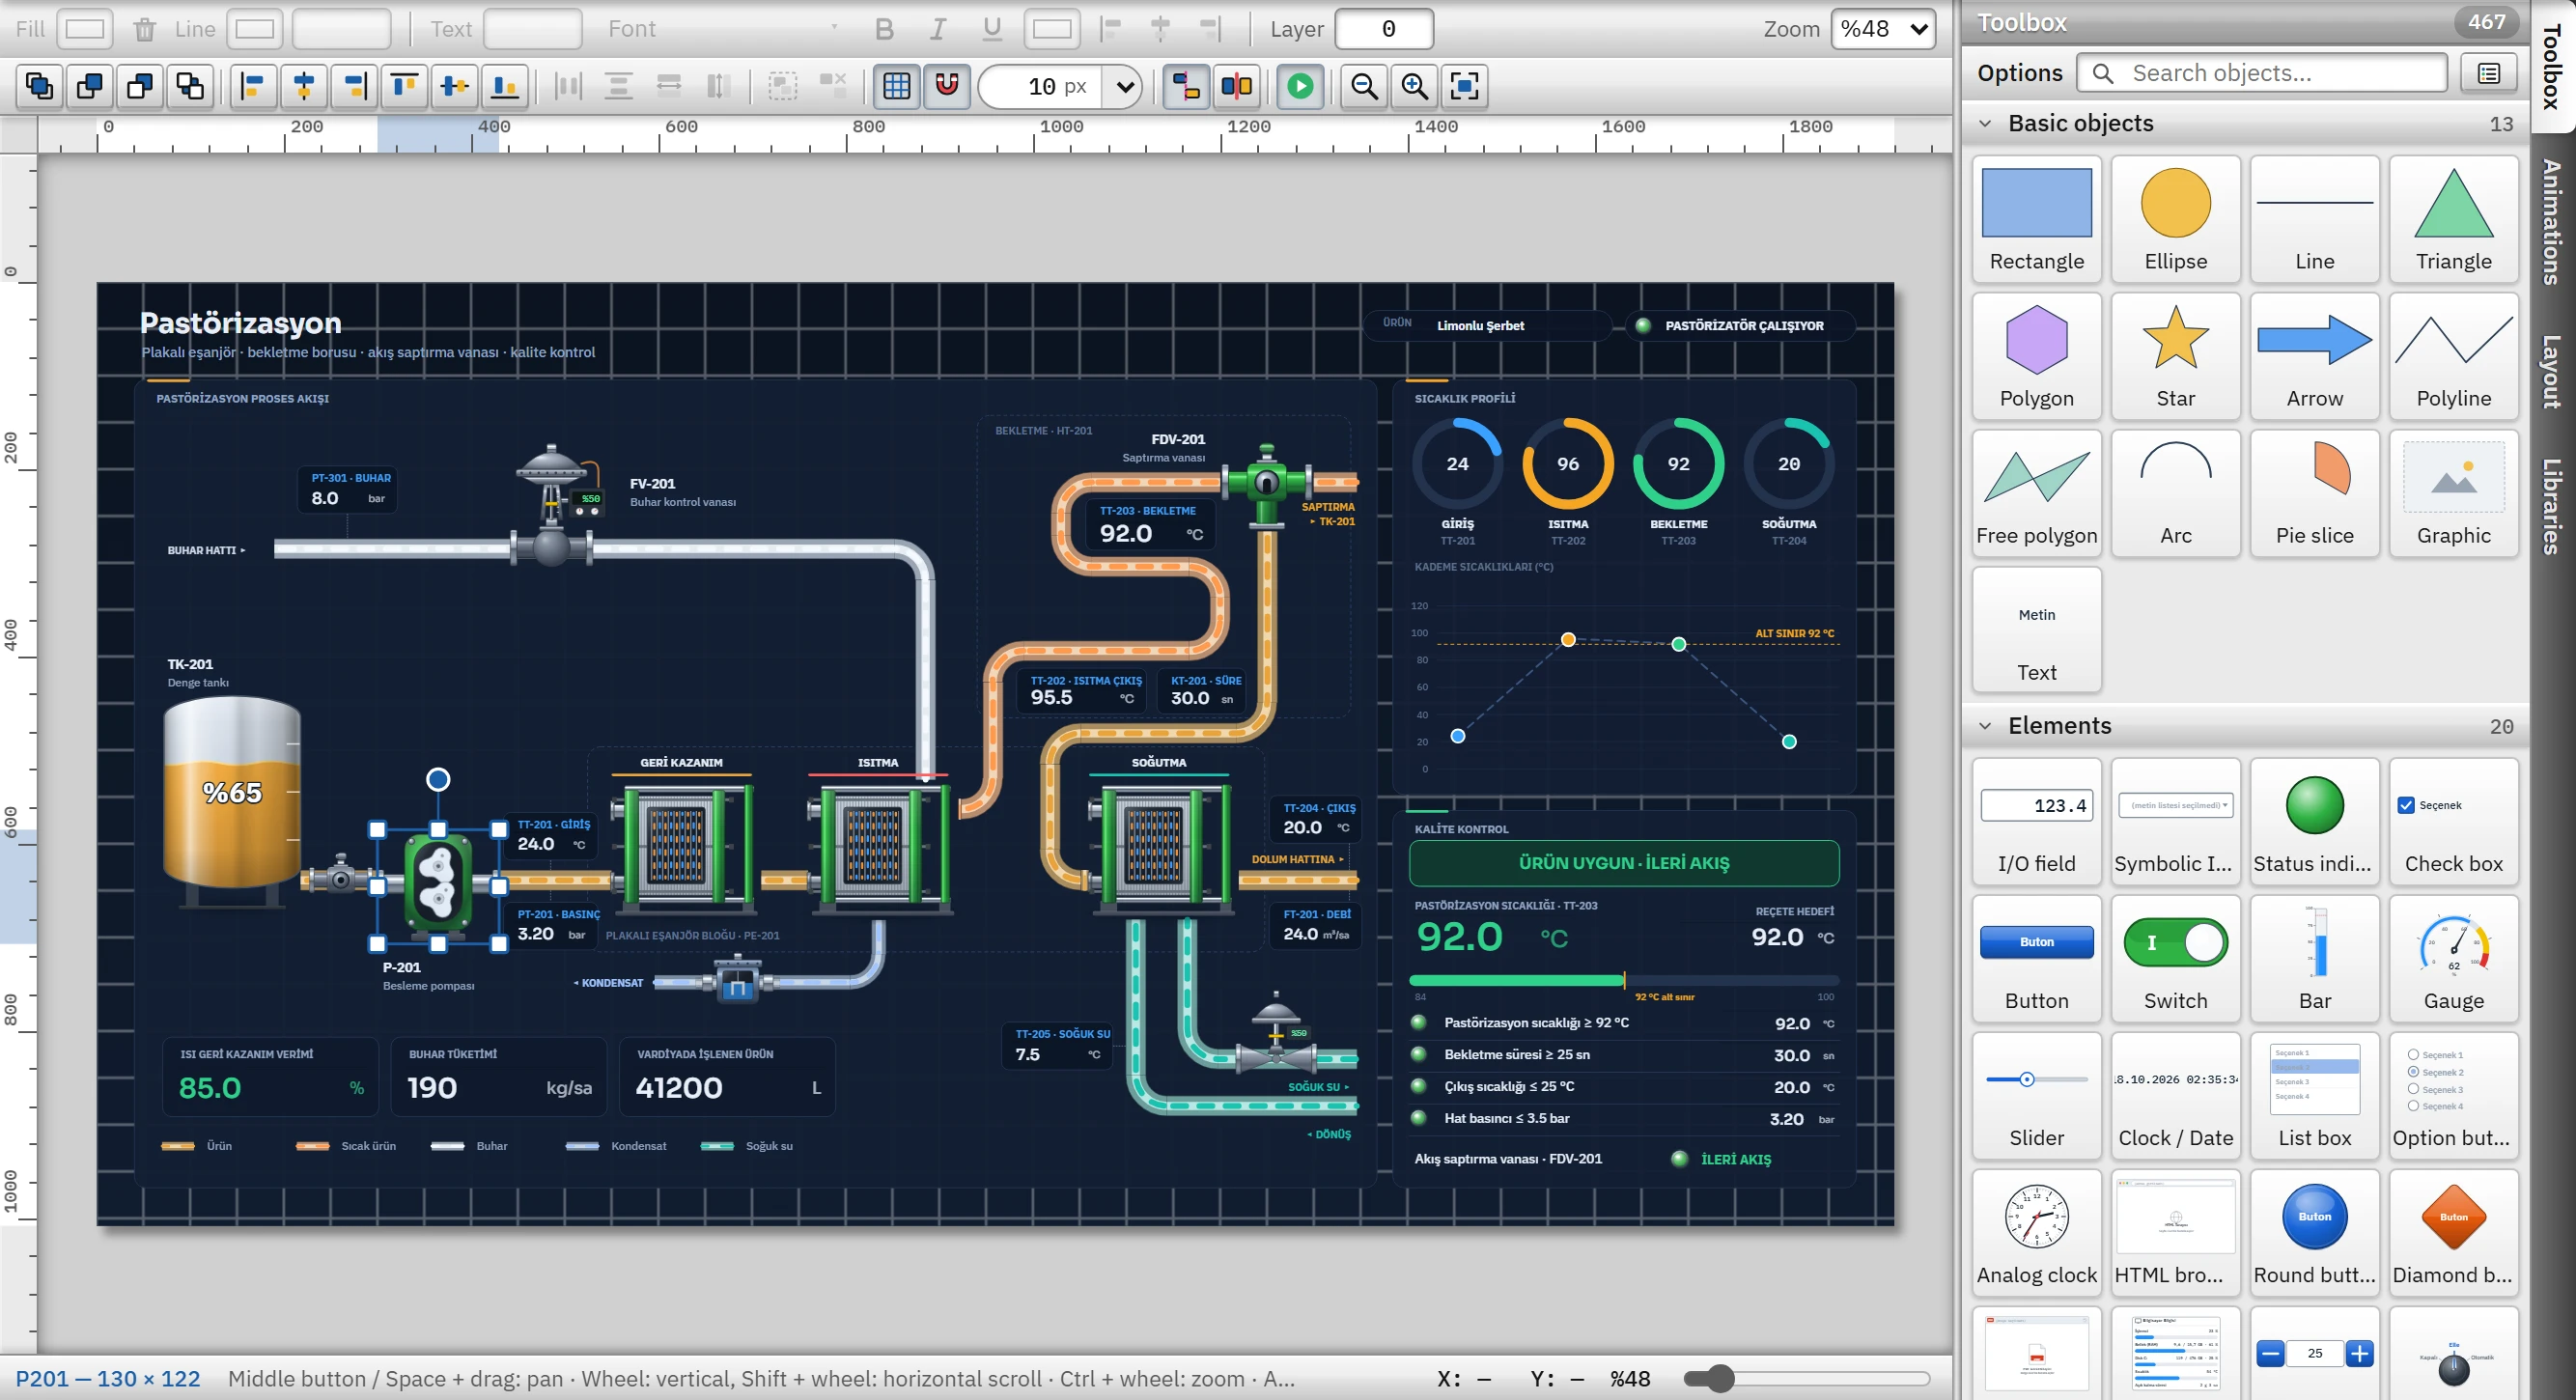Switch to the Layout side tab
Screen dimensions: 2576x1400
[2553, 372]
